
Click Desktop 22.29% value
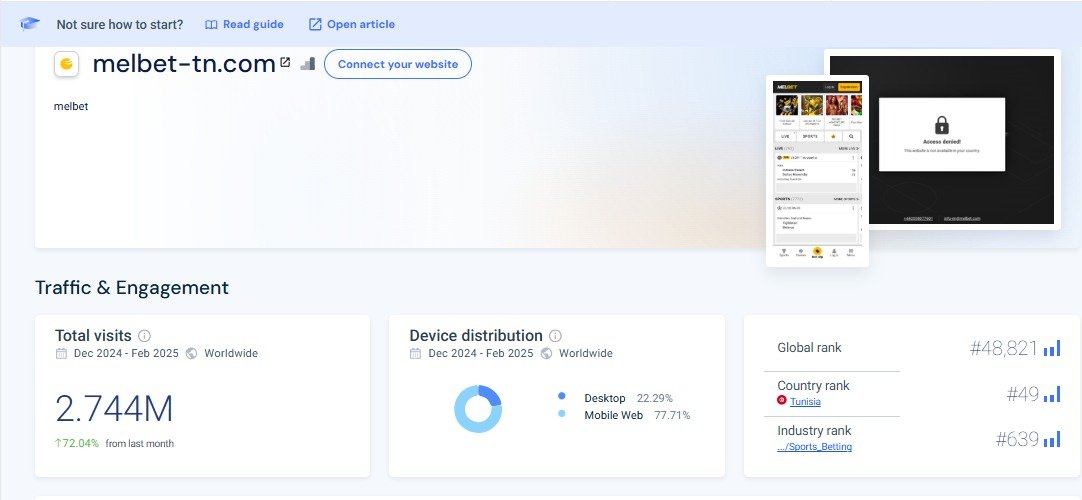pyautogui.click(x=654, y=398)
